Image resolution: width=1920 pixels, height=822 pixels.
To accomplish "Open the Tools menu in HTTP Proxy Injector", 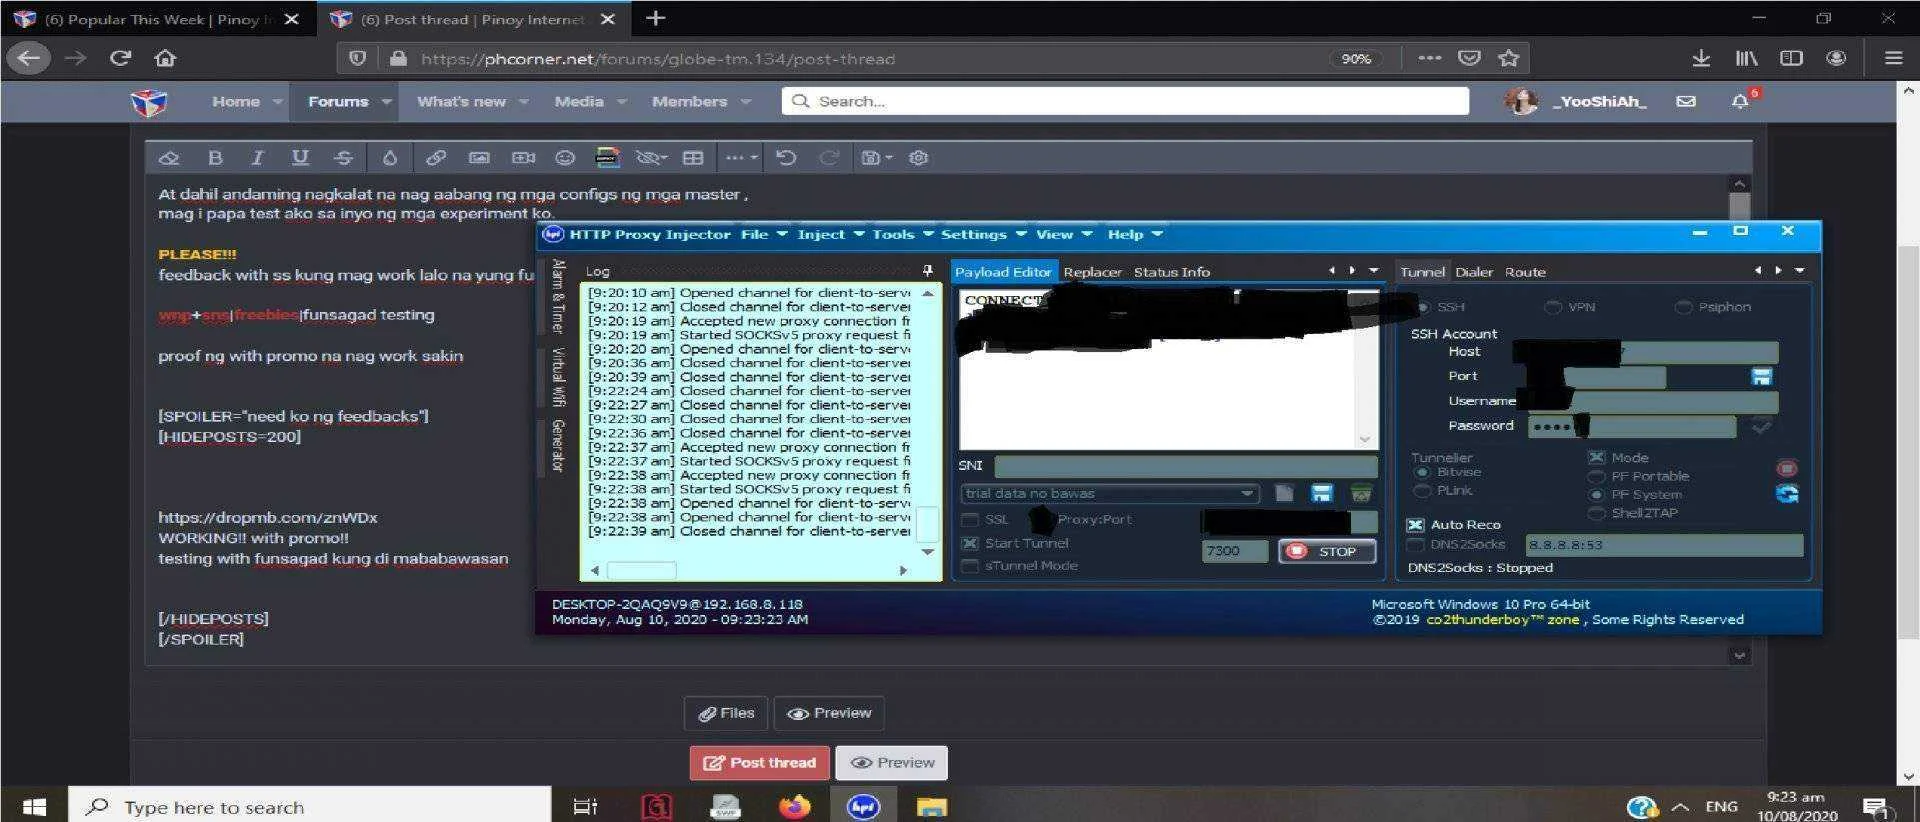I will point(903,234).
